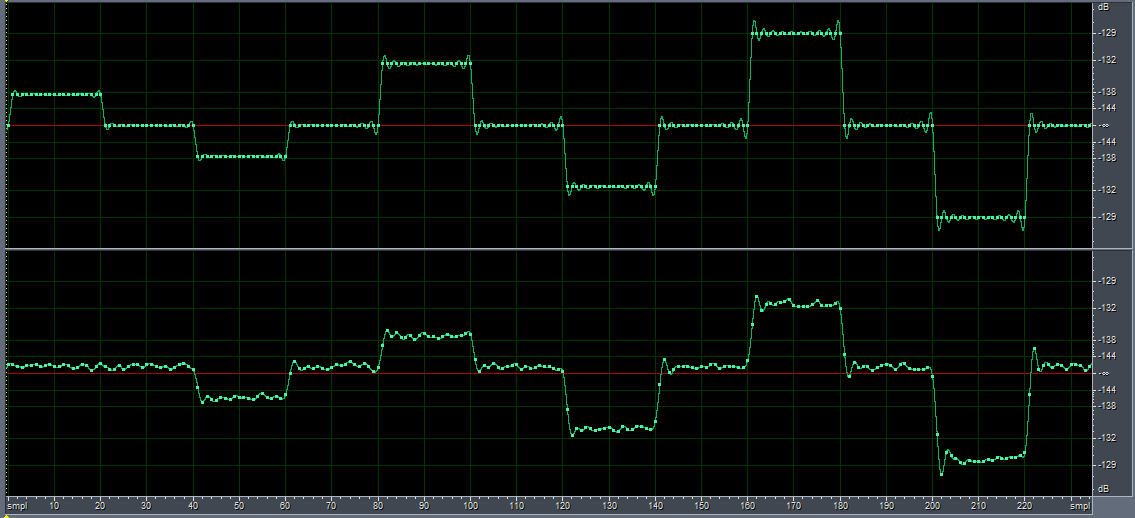1135x518 pixels.
Task: Select the 50 sample ruler label
Action: click(239, 506)
